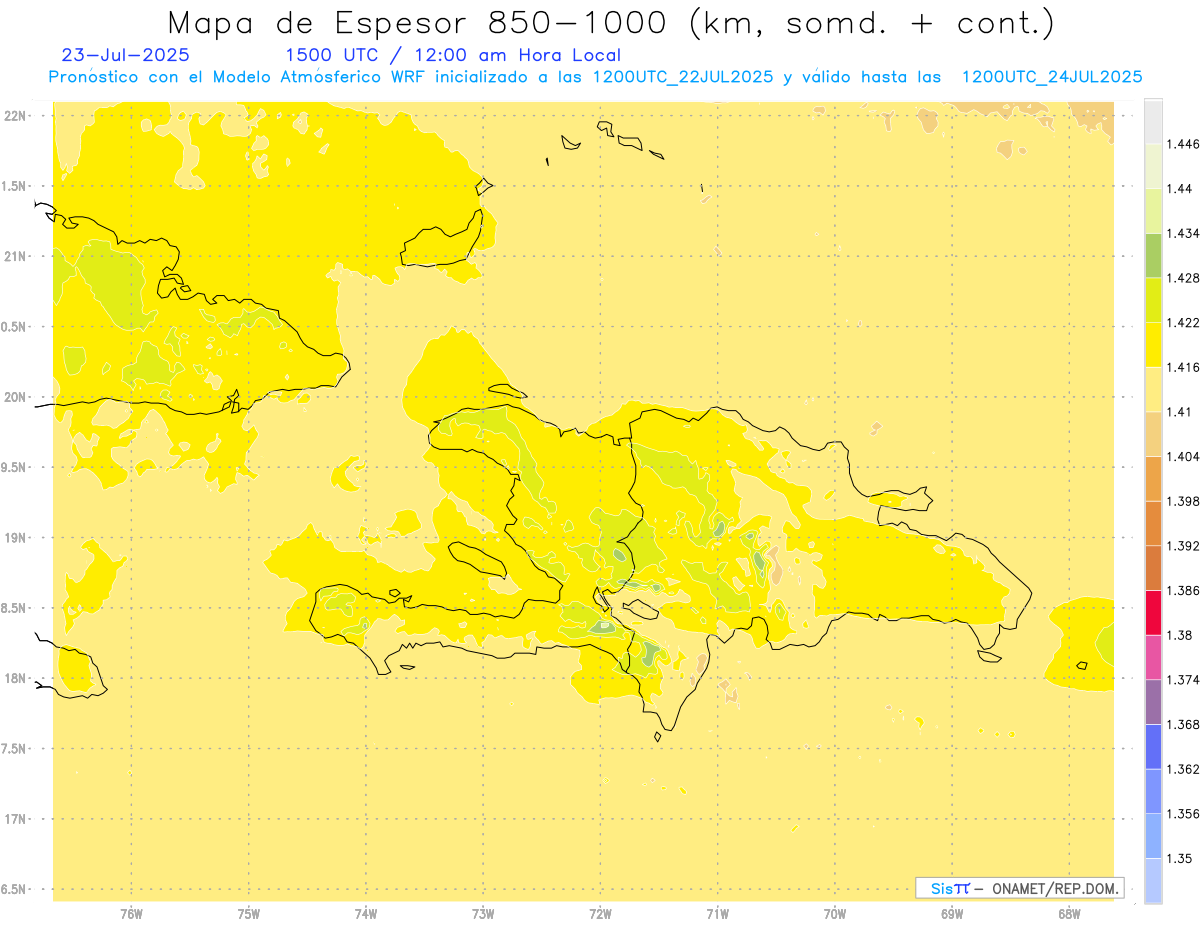The width and height of the screenshot is (1200, 927).
Task: Click the '72W' longitude label
Action: click(x=600, y=914)
